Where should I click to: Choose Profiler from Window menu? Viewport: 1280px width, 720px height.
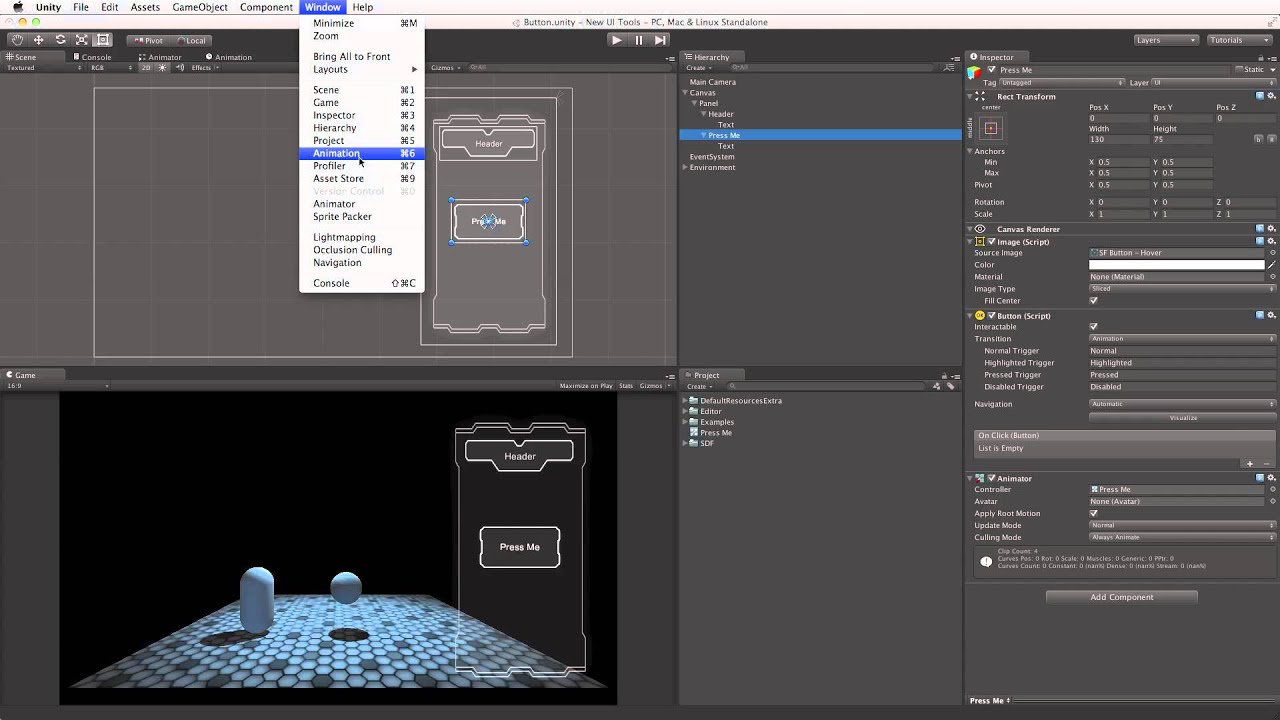361,166
